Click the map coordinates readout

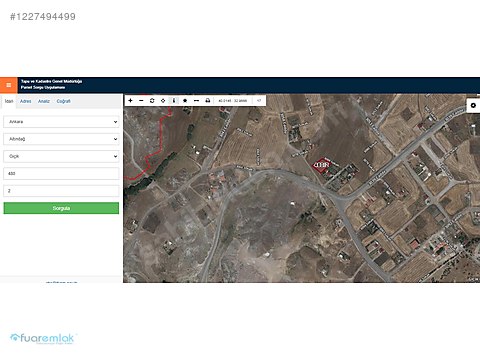coord(232,100)
